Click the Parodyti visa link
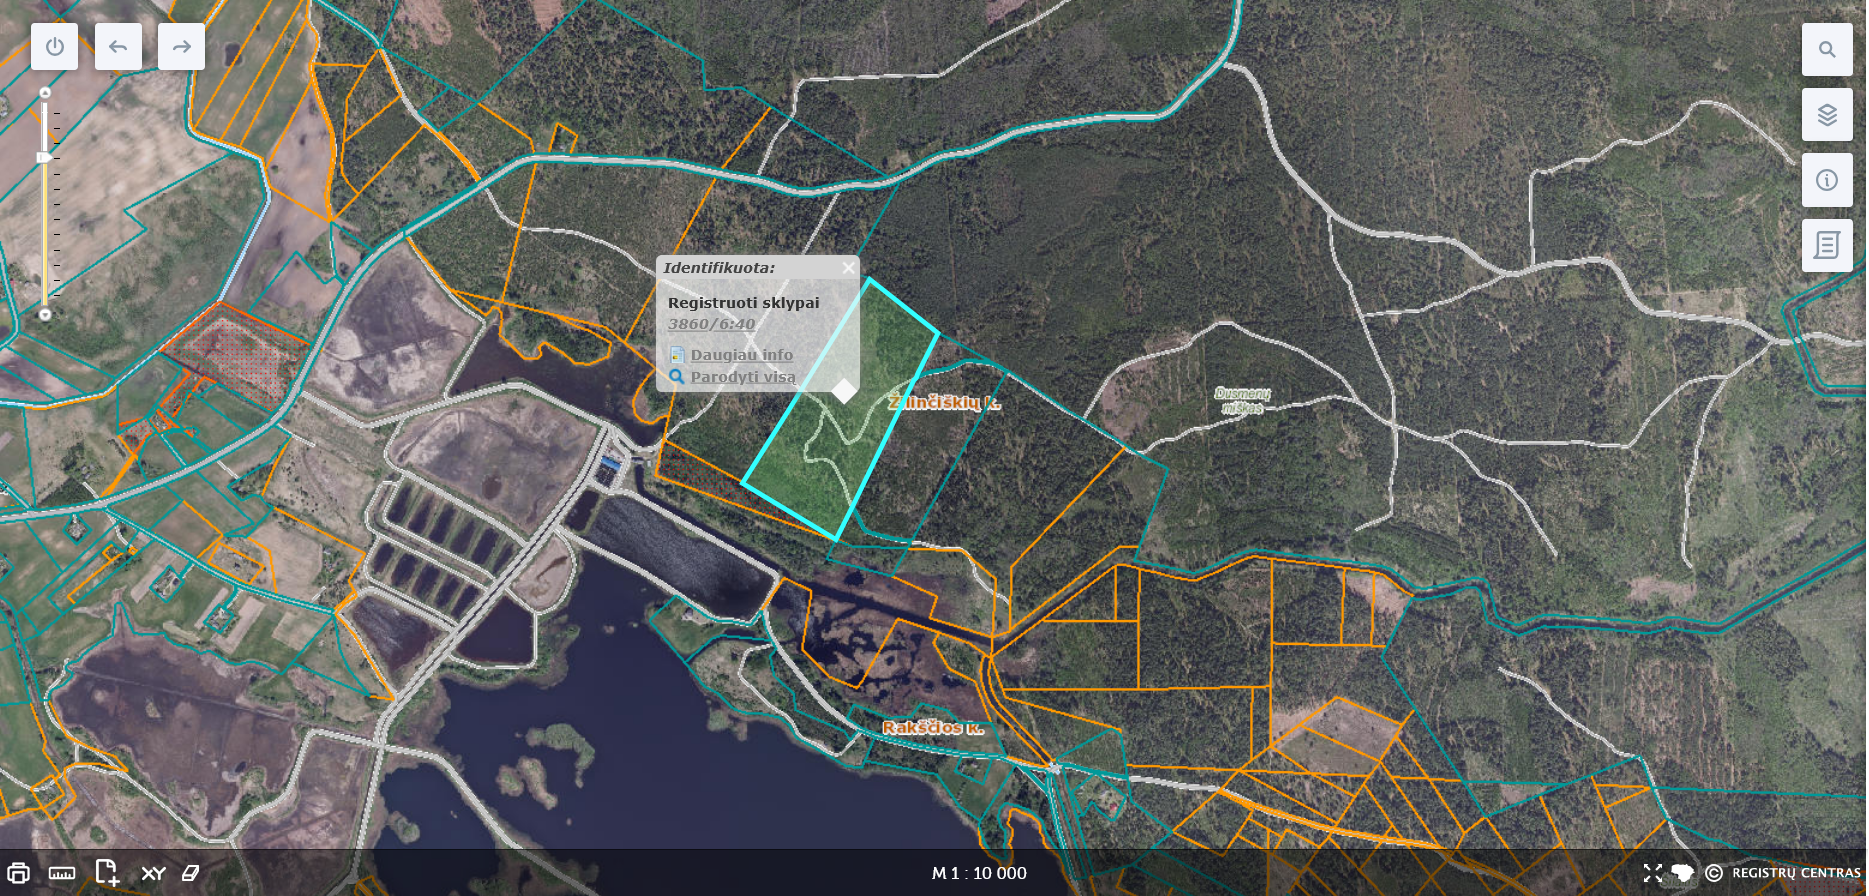 [x=743, y=377]
